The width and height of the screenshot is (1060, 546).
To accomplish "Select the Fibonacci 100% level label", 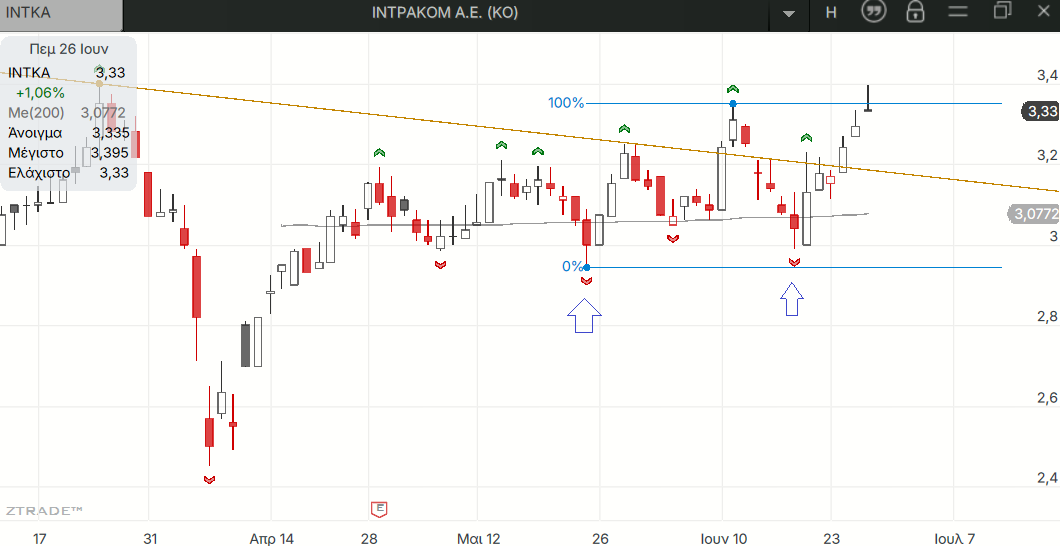I will (x=566, y=103).
